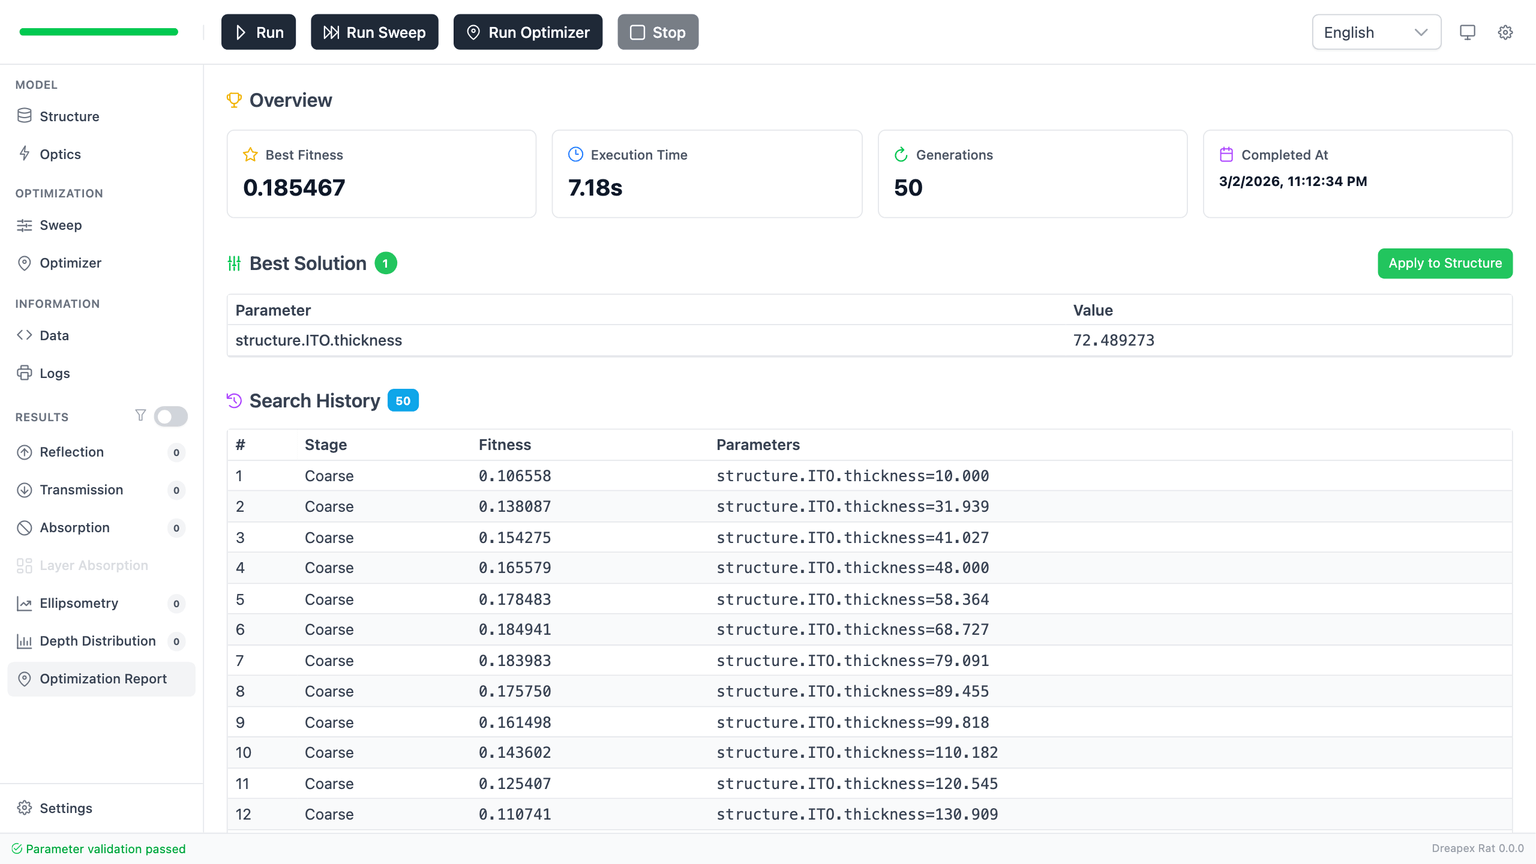
Task: Click the Run Sweep button
Action: point(374,32)
